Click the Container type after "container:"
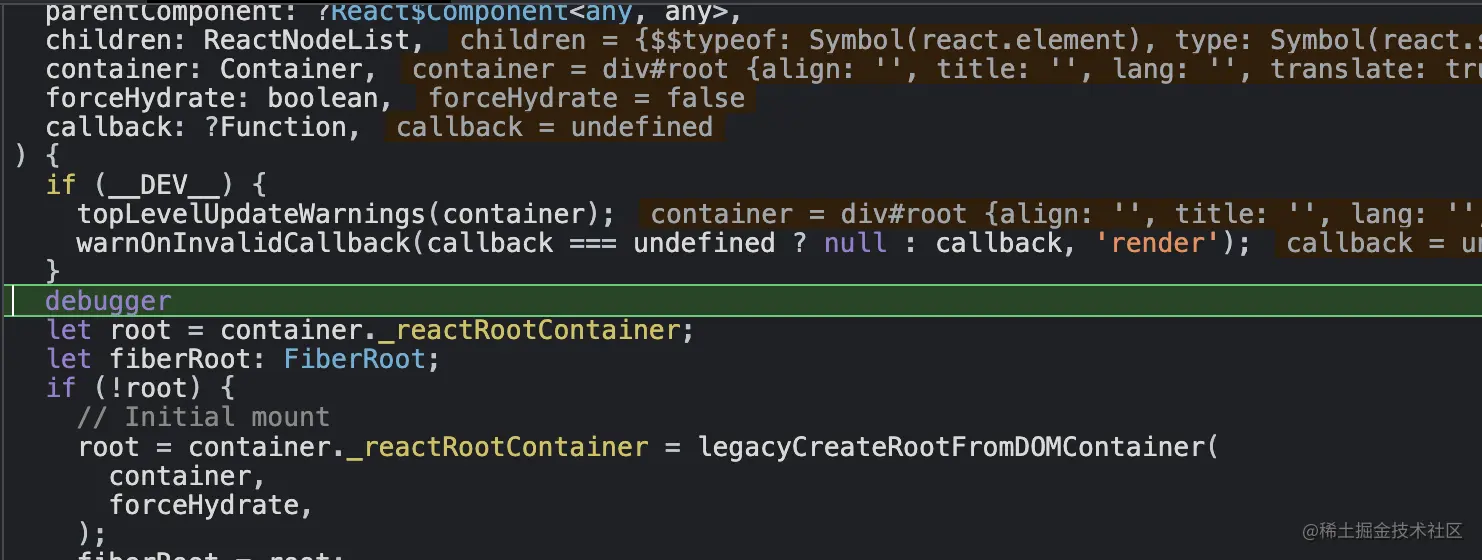Image resolution: width=1482 pixels, height=560 pixels. pos(291,69)
